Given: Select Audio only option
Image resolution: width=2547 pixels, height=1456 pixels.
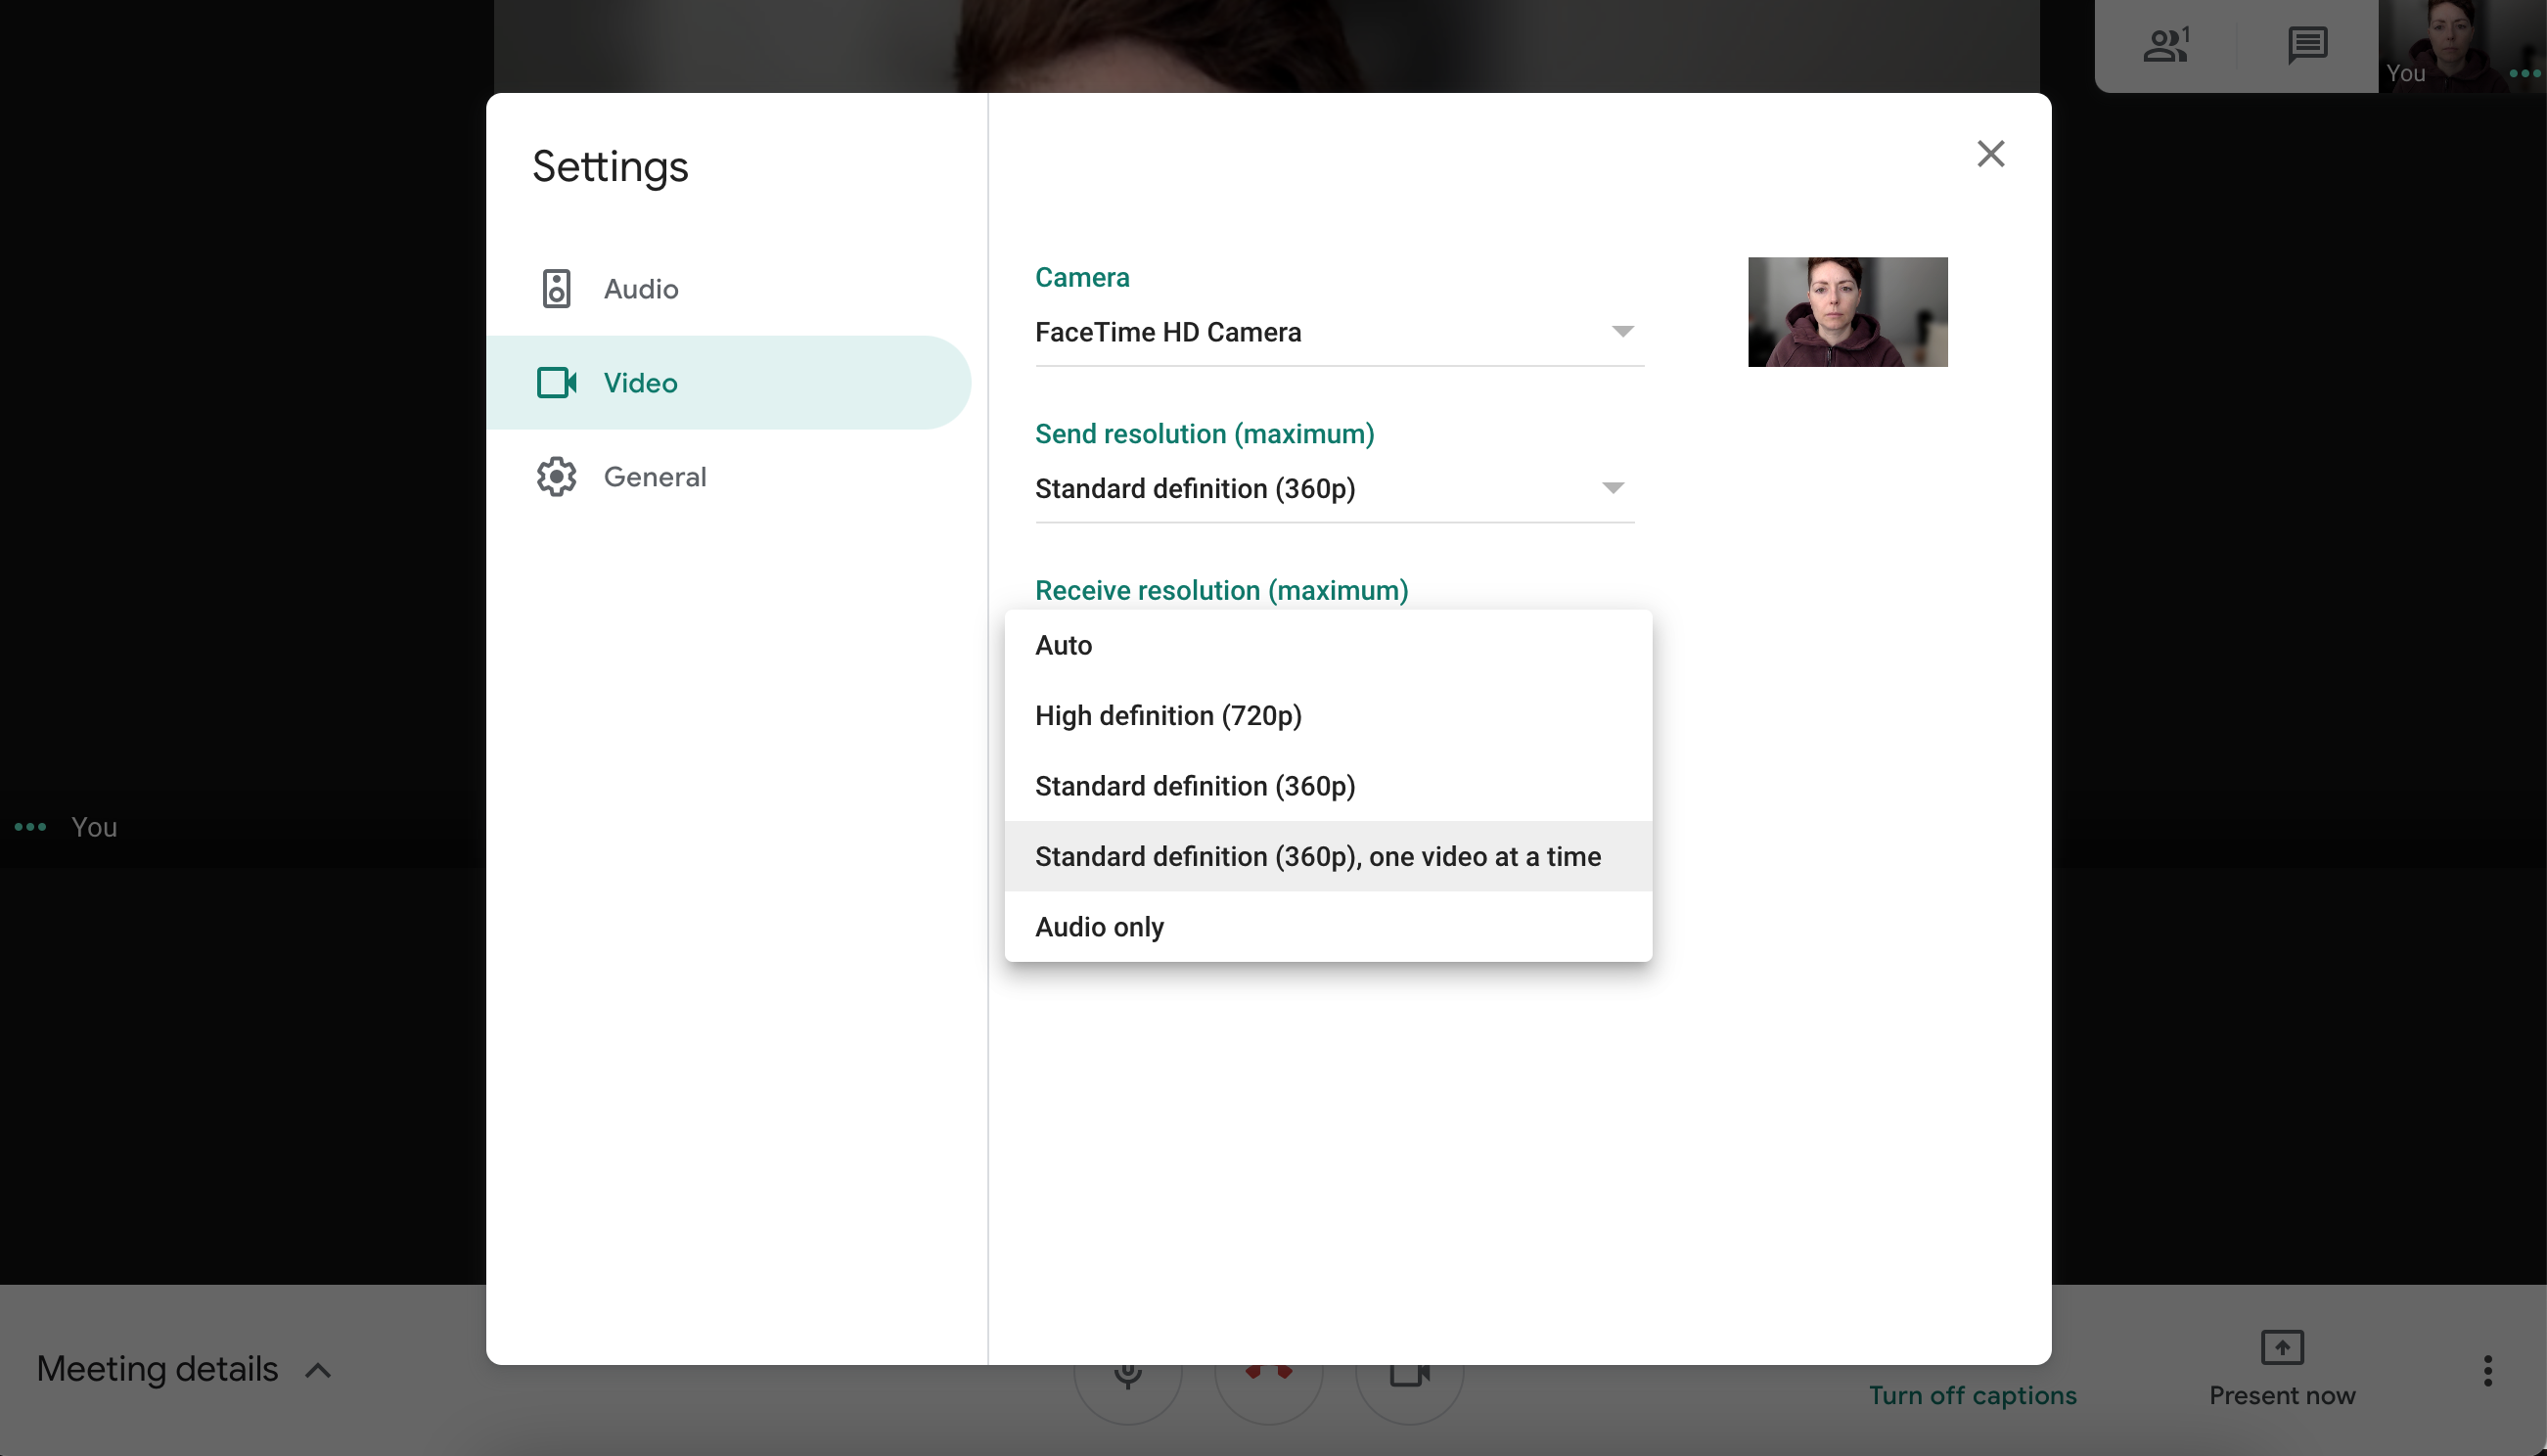Looking at the screenshot, I should (1328, 927).
